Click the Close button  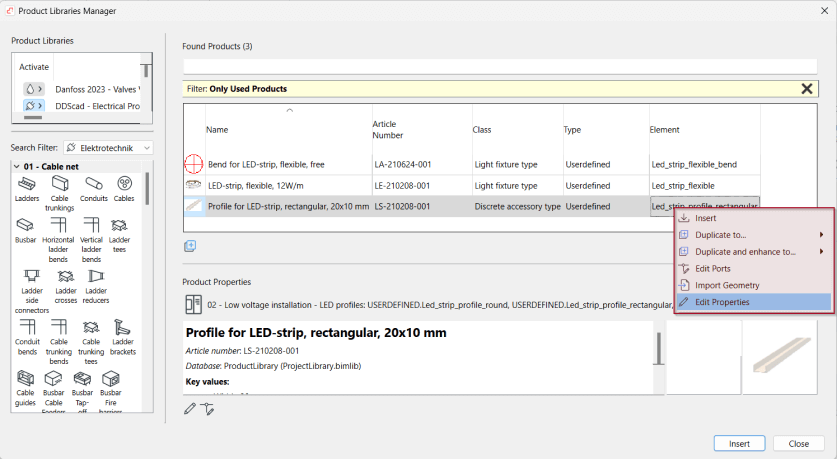tap(798, 443)
